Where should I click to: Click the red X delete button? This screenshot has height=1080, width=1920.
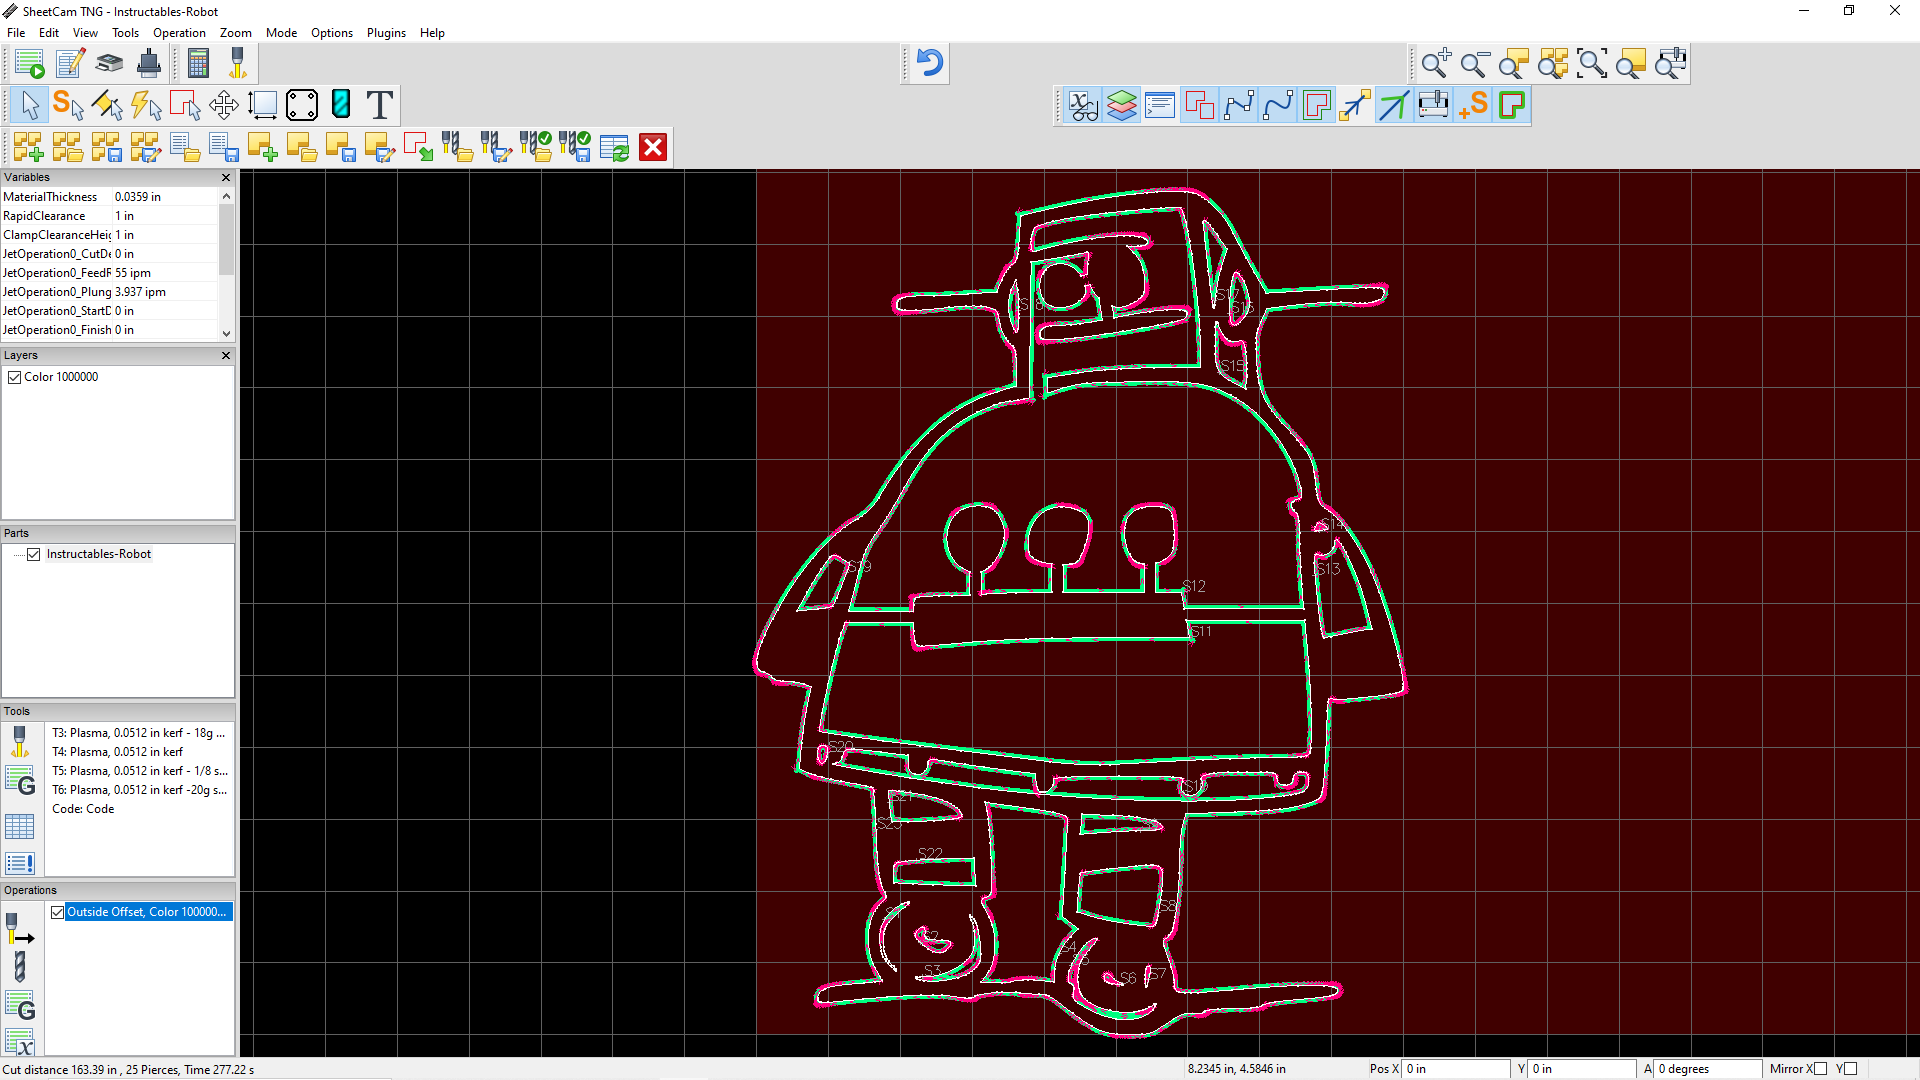coord(653,148)
